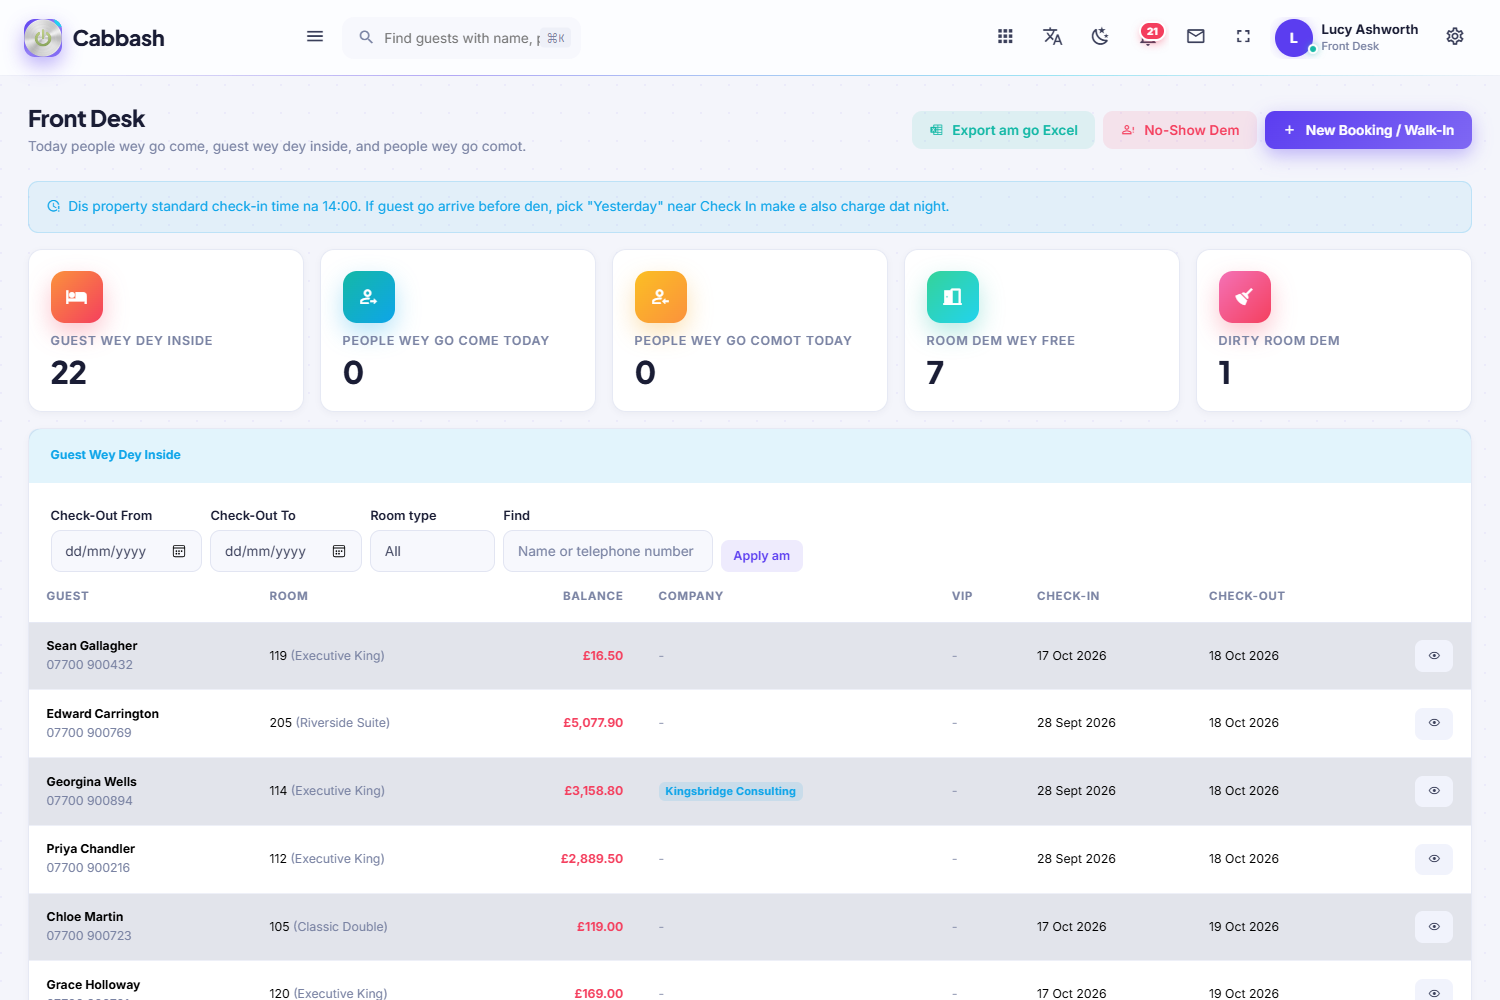Switch to dark mode
The image size is (1500, 1000).
1100,37
